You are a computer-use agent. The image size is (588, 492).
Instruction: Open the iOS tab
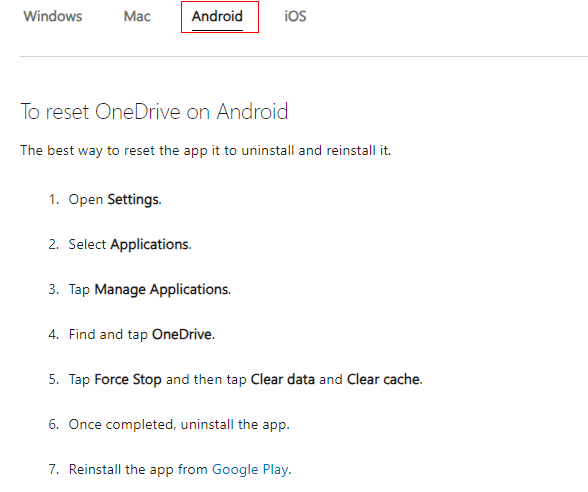295,16
